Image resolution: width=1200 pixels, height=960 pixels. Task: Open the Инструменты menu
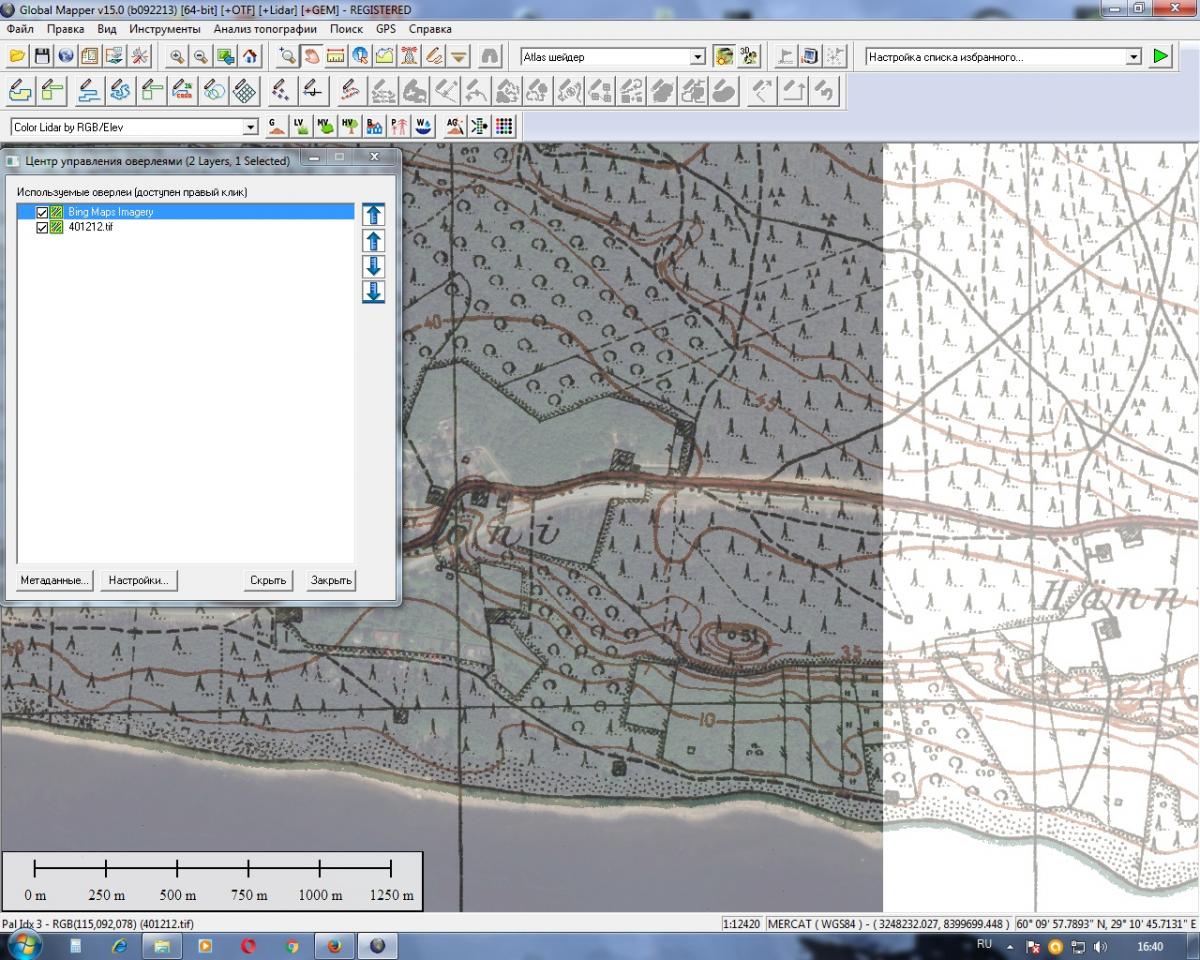coord(164,29)
